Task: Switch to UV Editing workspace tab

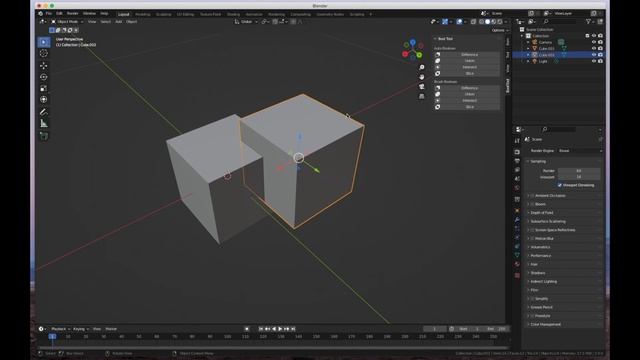Action: click(x=186, y=14)
